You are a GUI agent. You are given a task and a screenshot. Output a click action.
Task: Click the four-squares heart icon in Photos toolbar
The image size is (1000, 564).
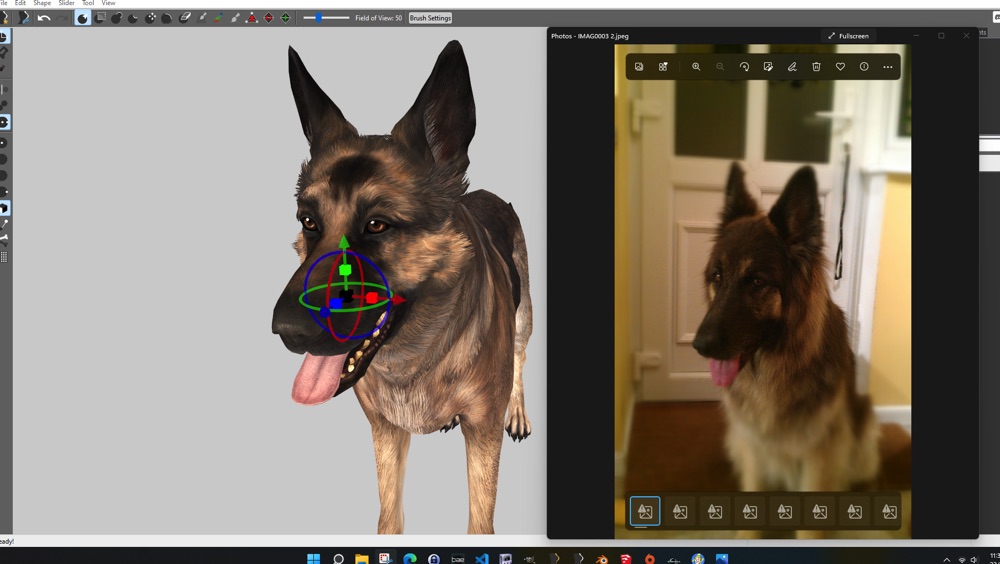663,66
